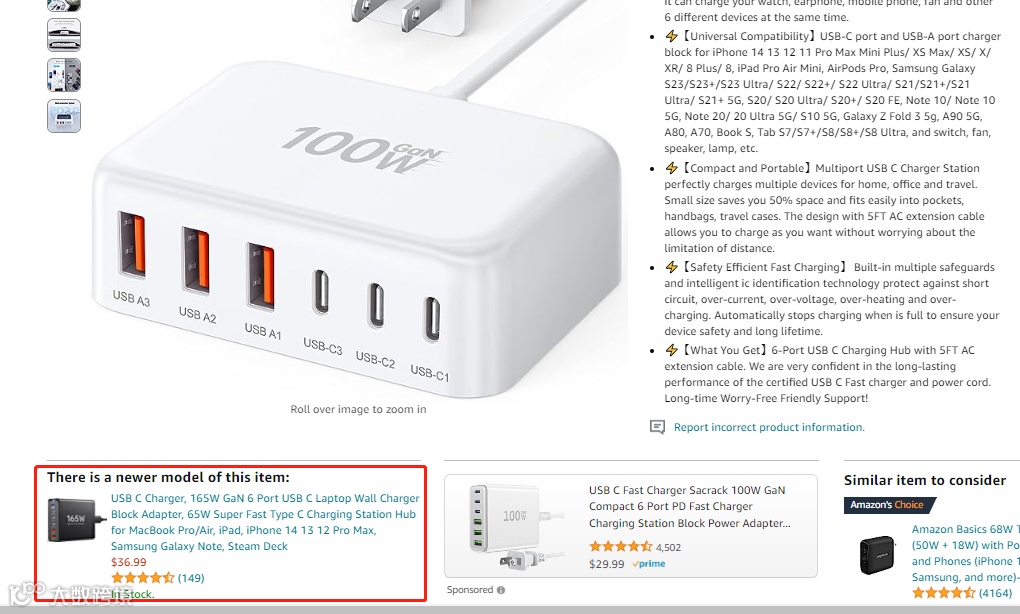Viewport: 1020px width, 614px height.
Task: Click the $36.99 price of newer model
Action: point(129,562)
